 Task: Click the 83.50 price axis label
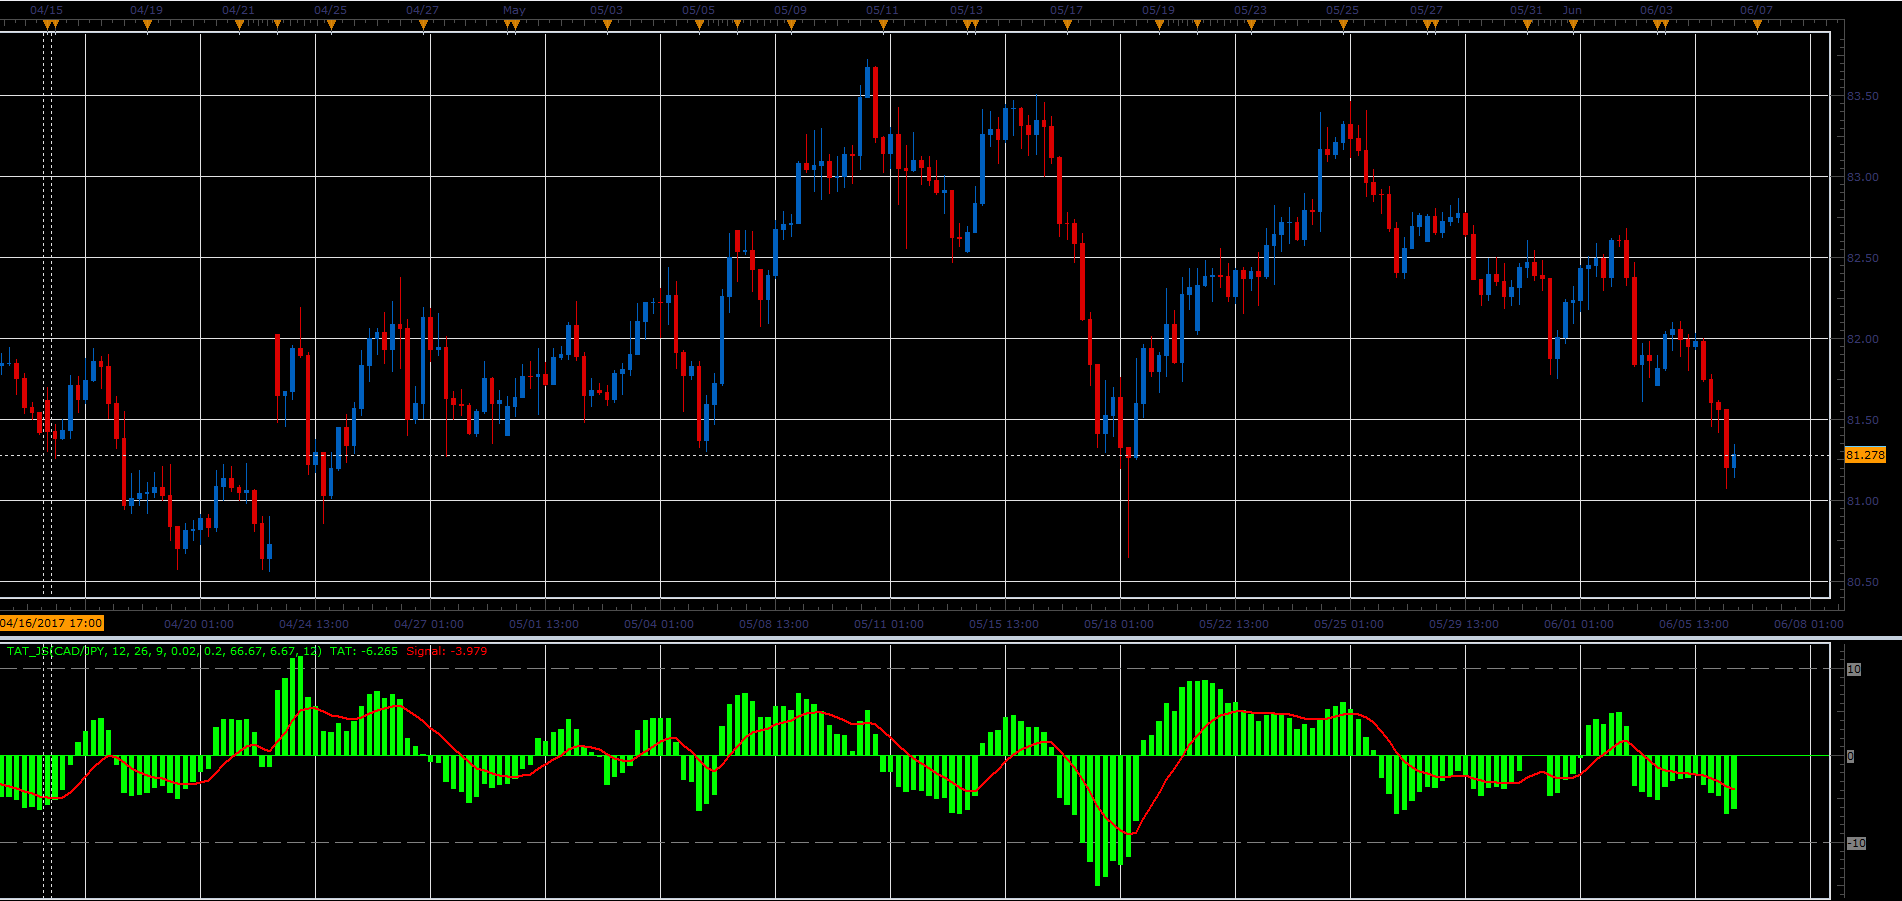1862,96
